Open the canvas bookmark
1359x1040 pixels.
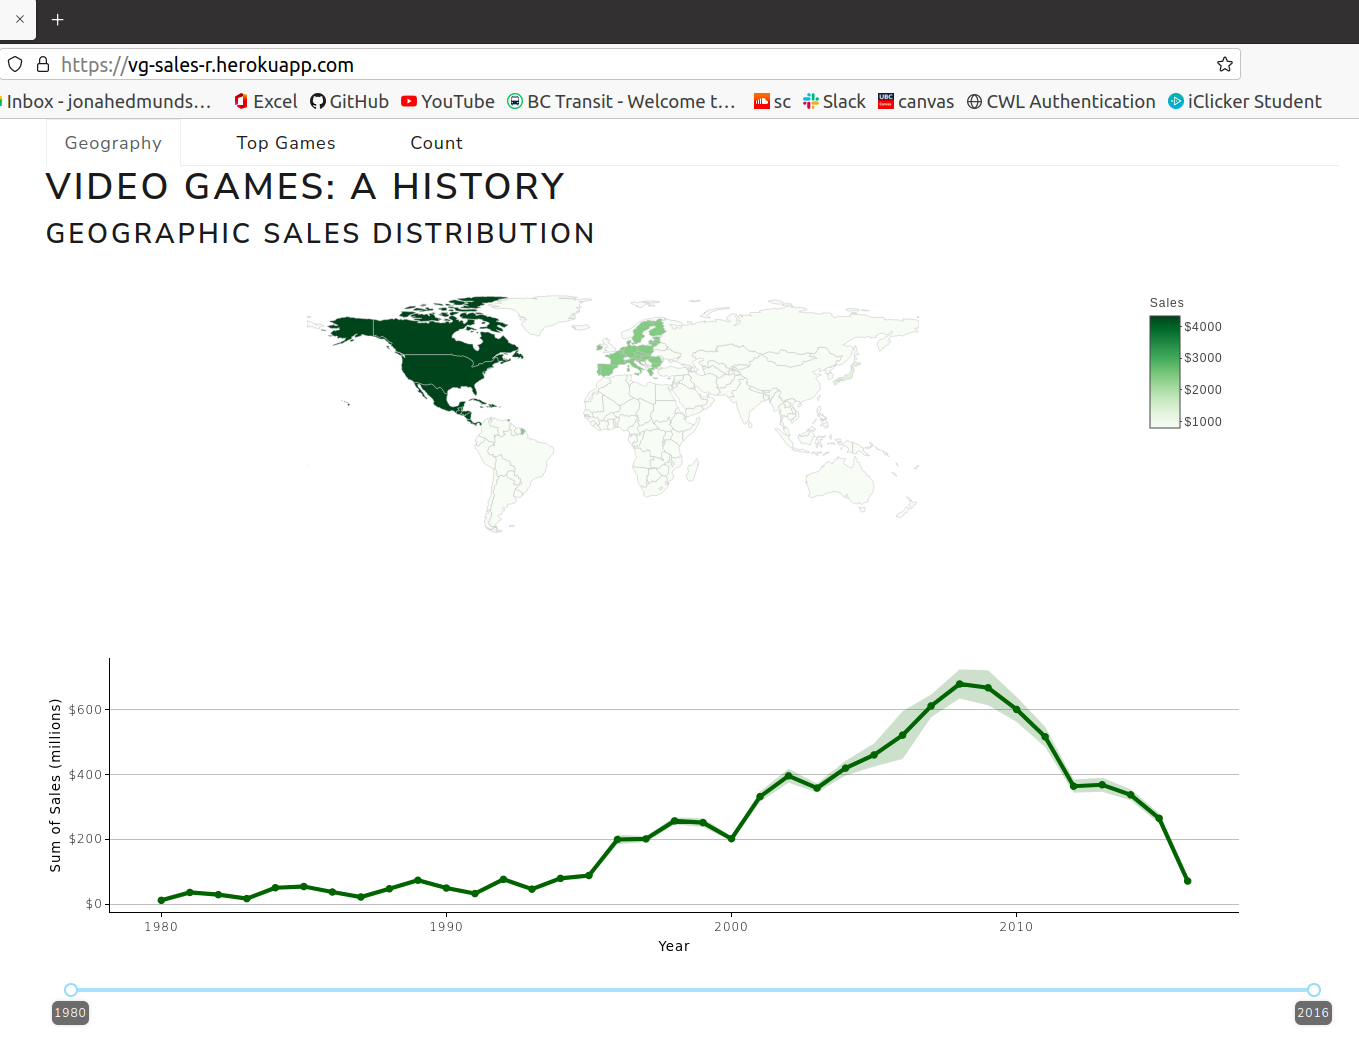tap(916, 101)
